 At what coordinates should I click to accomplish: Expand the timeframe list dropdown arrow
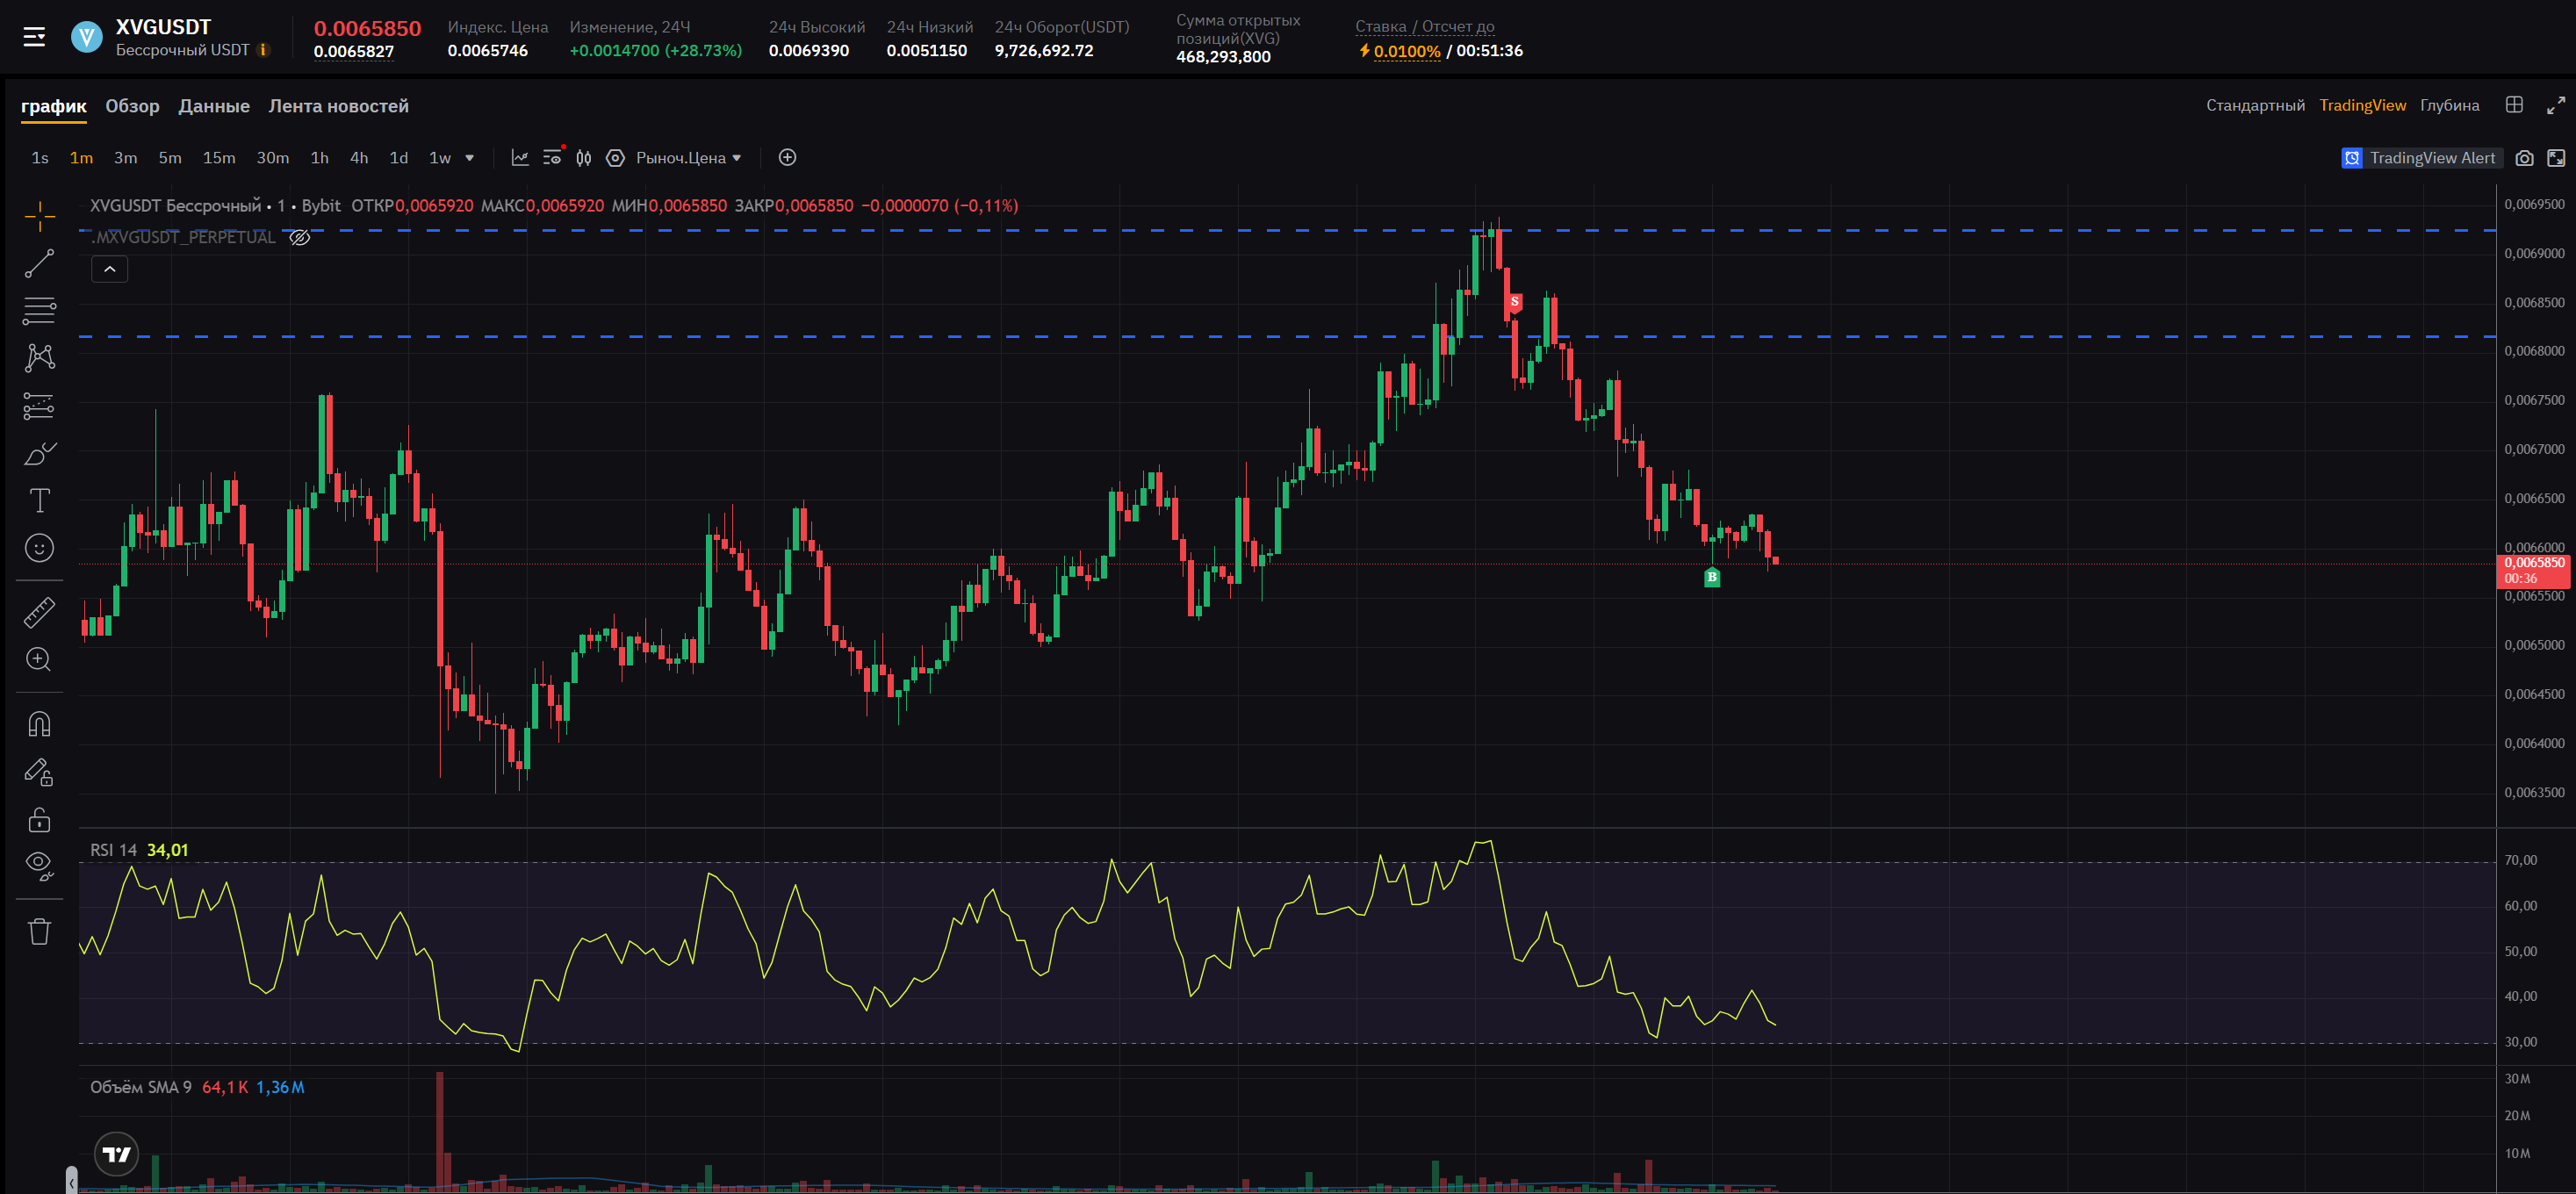(470, 158)
